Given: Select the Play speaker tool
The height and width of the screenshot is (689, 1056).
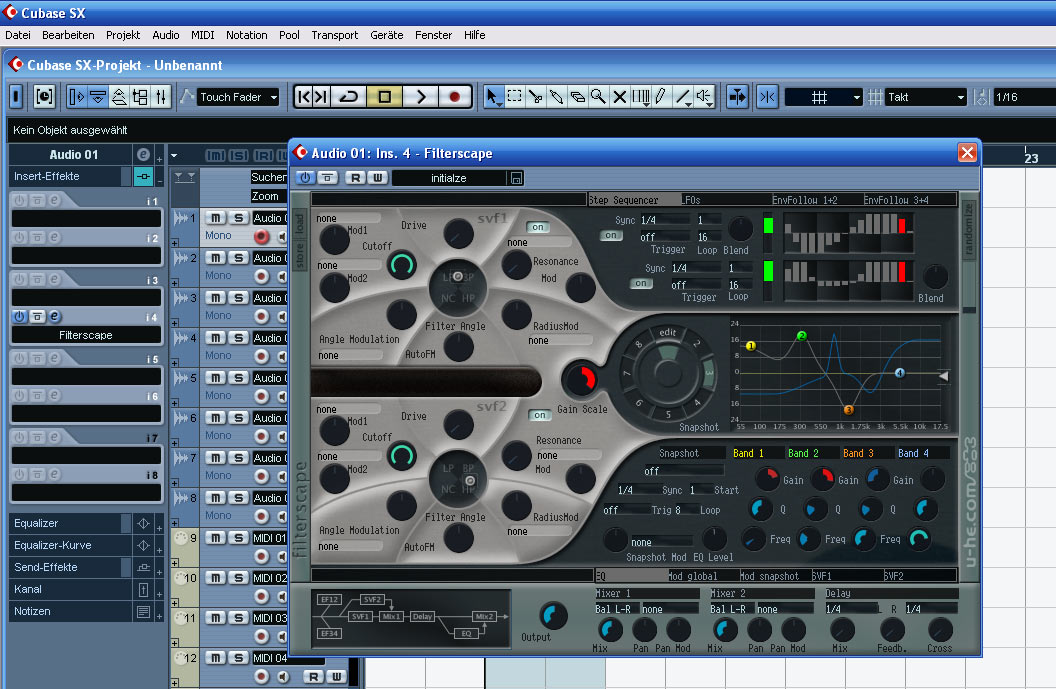Looking at the screenshot, I should [704, 97].
